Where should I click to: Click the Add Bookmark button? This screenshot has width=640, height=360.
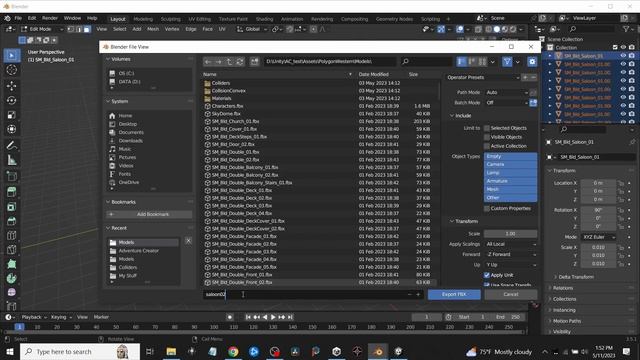point(149,214)
